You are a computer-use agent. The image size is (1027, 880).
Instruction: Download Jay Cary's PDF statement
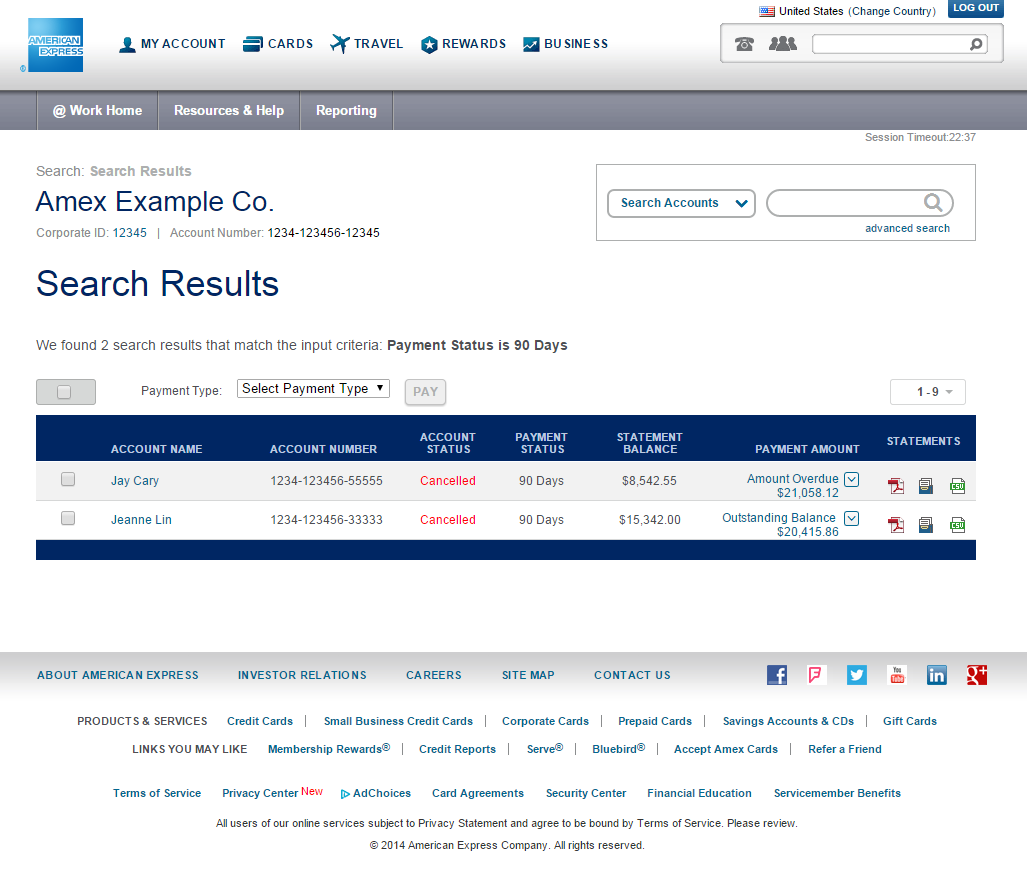896,486
